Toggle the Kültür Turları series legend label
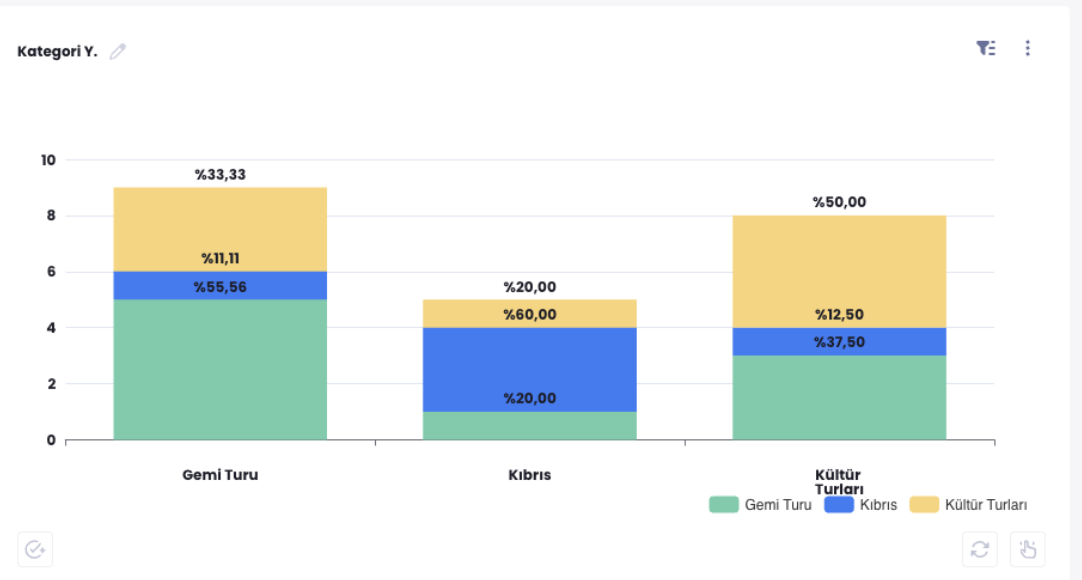This screenshot has width=1082, height=580. click(986, 505)
